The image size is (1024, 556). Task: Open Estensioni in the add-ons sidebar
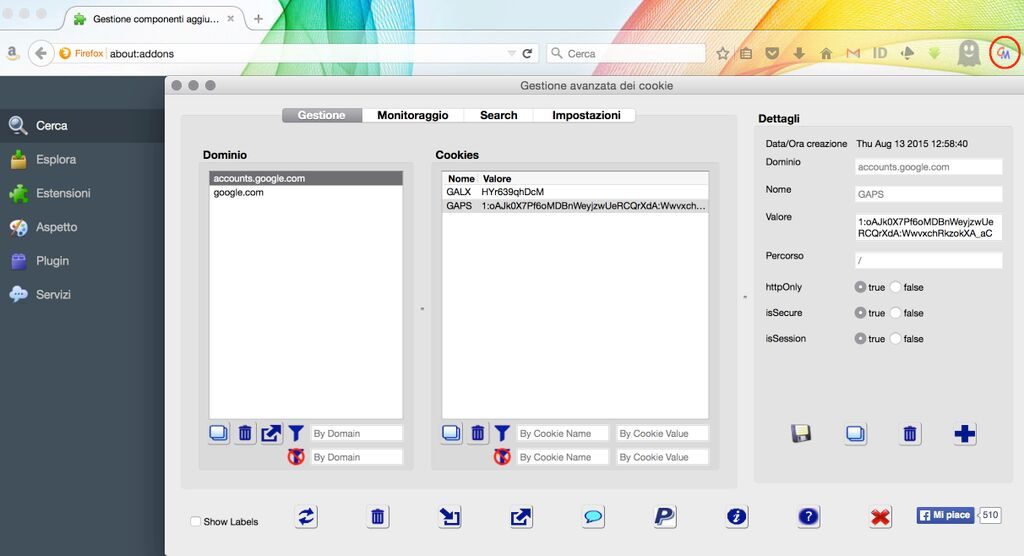(x=63, y=193)
